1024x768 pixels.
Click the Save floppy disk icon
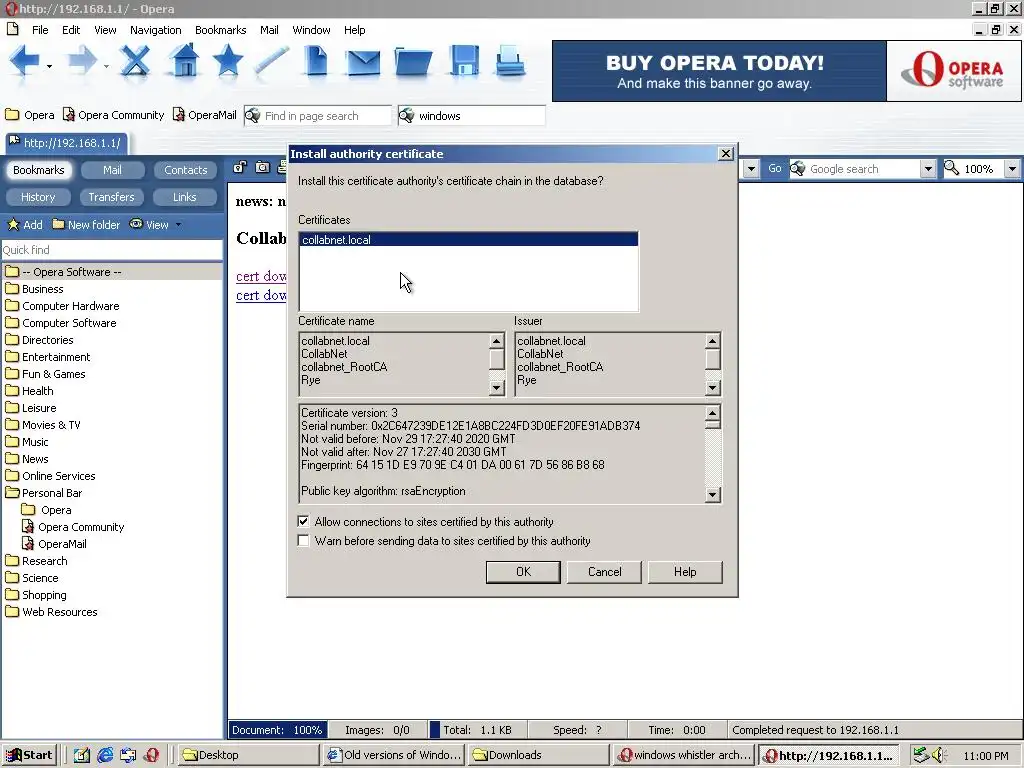coord(464,61)
